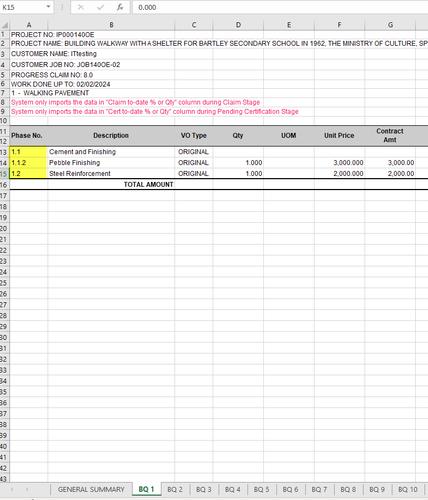
Task: Click the Contract Amt header cell
Action: coord(390,136)
